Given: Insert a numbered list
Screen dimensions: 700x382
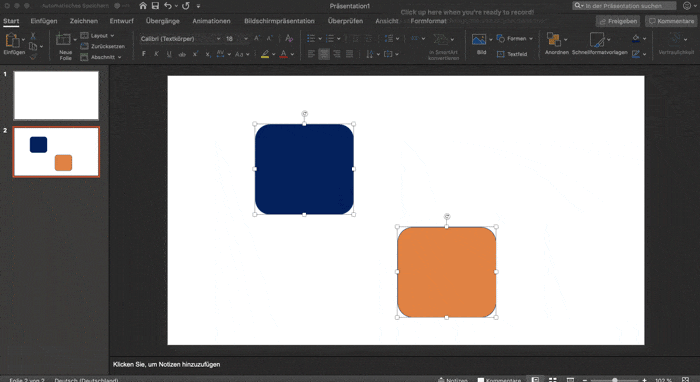Looking at the screenshot, I should coord(330,39).
